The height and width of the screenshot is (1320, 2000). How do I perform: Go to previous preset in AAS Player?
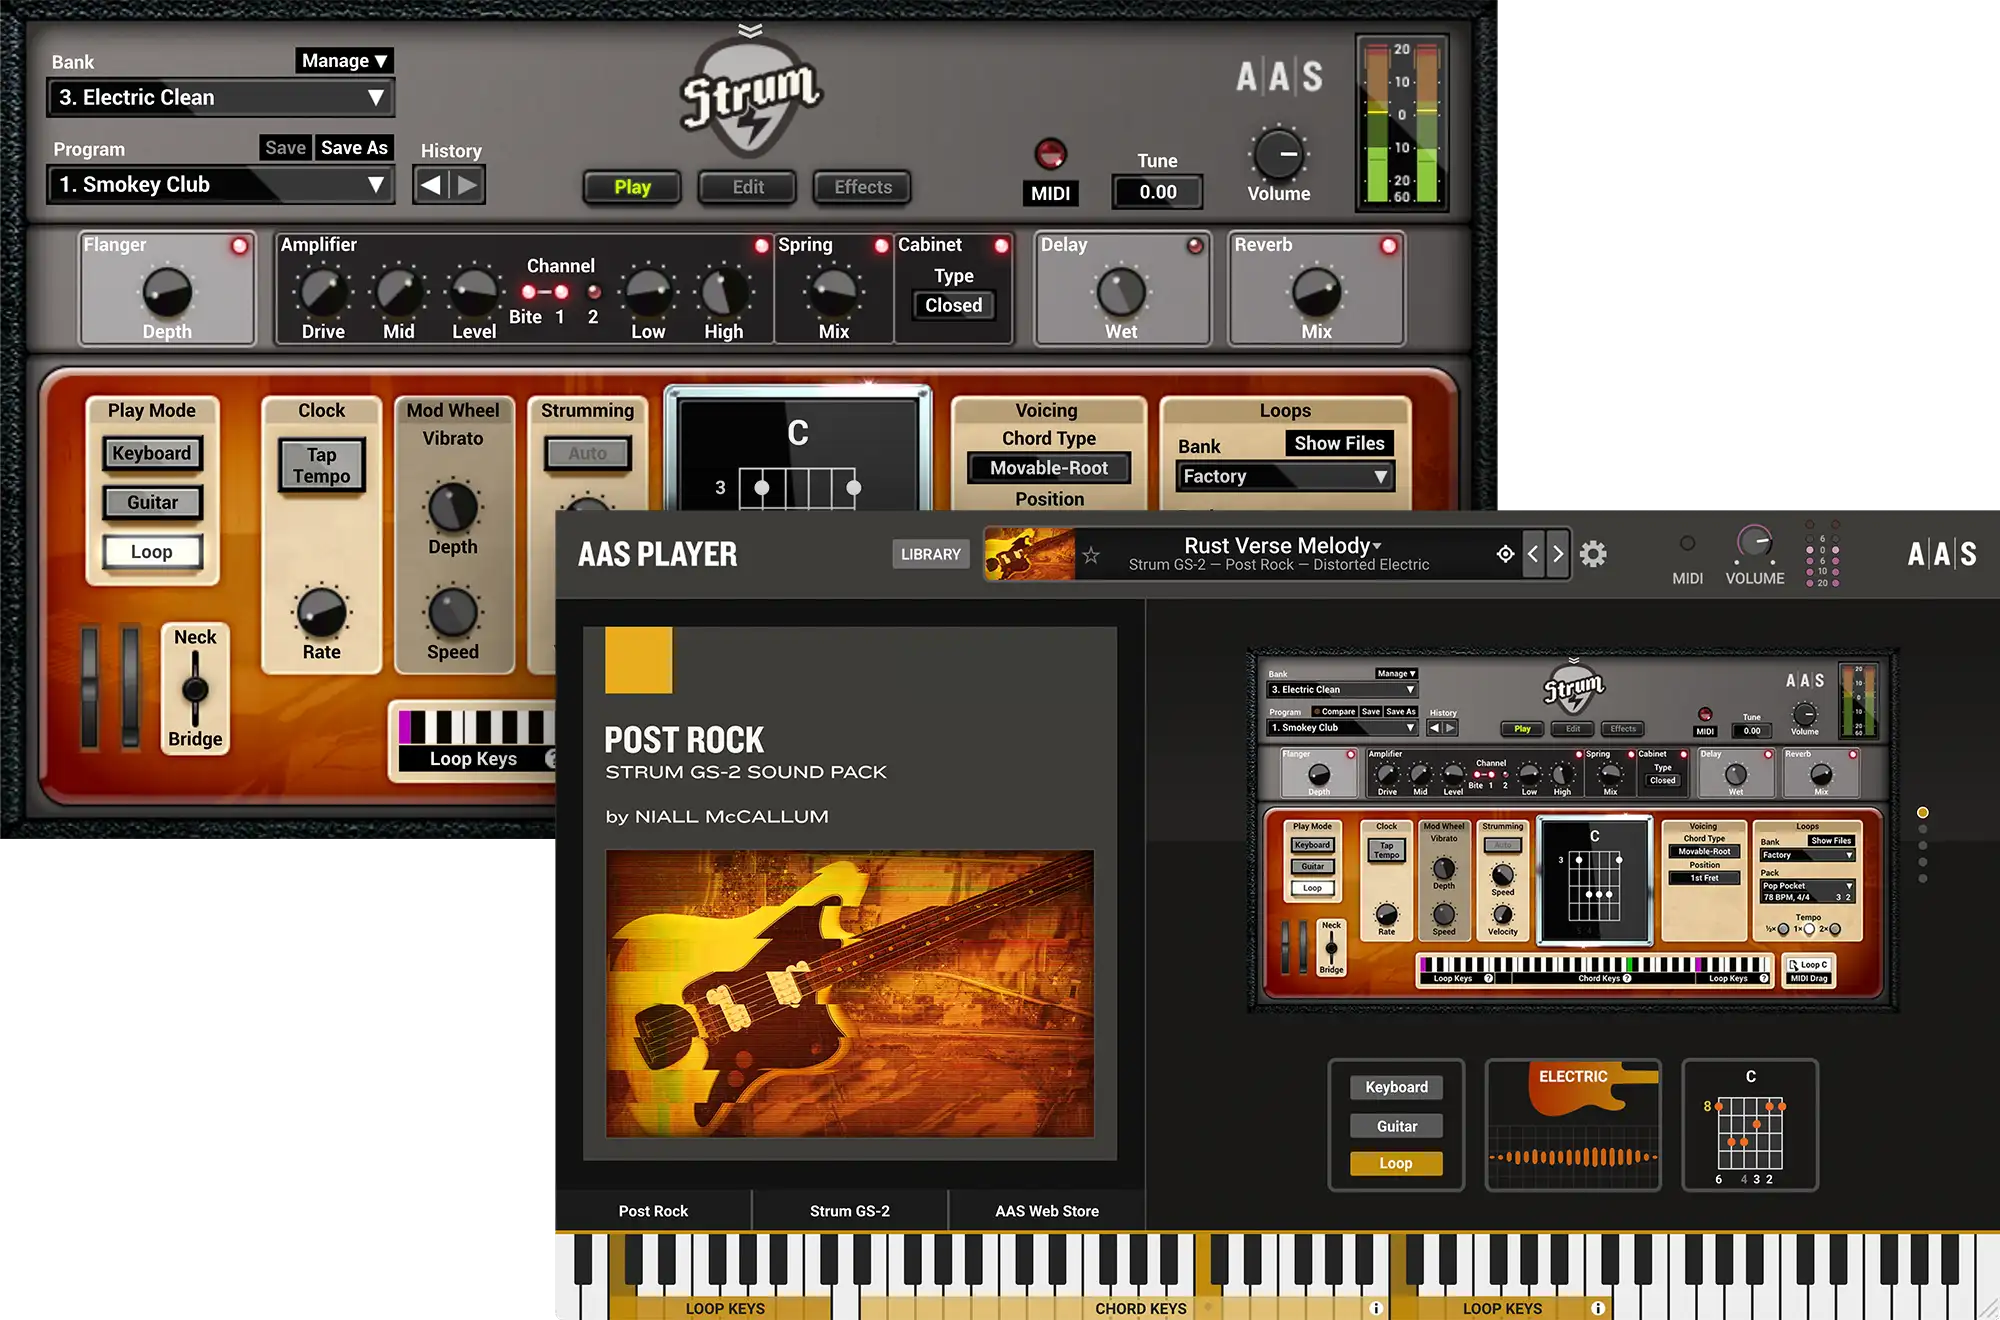[1533, 554]
